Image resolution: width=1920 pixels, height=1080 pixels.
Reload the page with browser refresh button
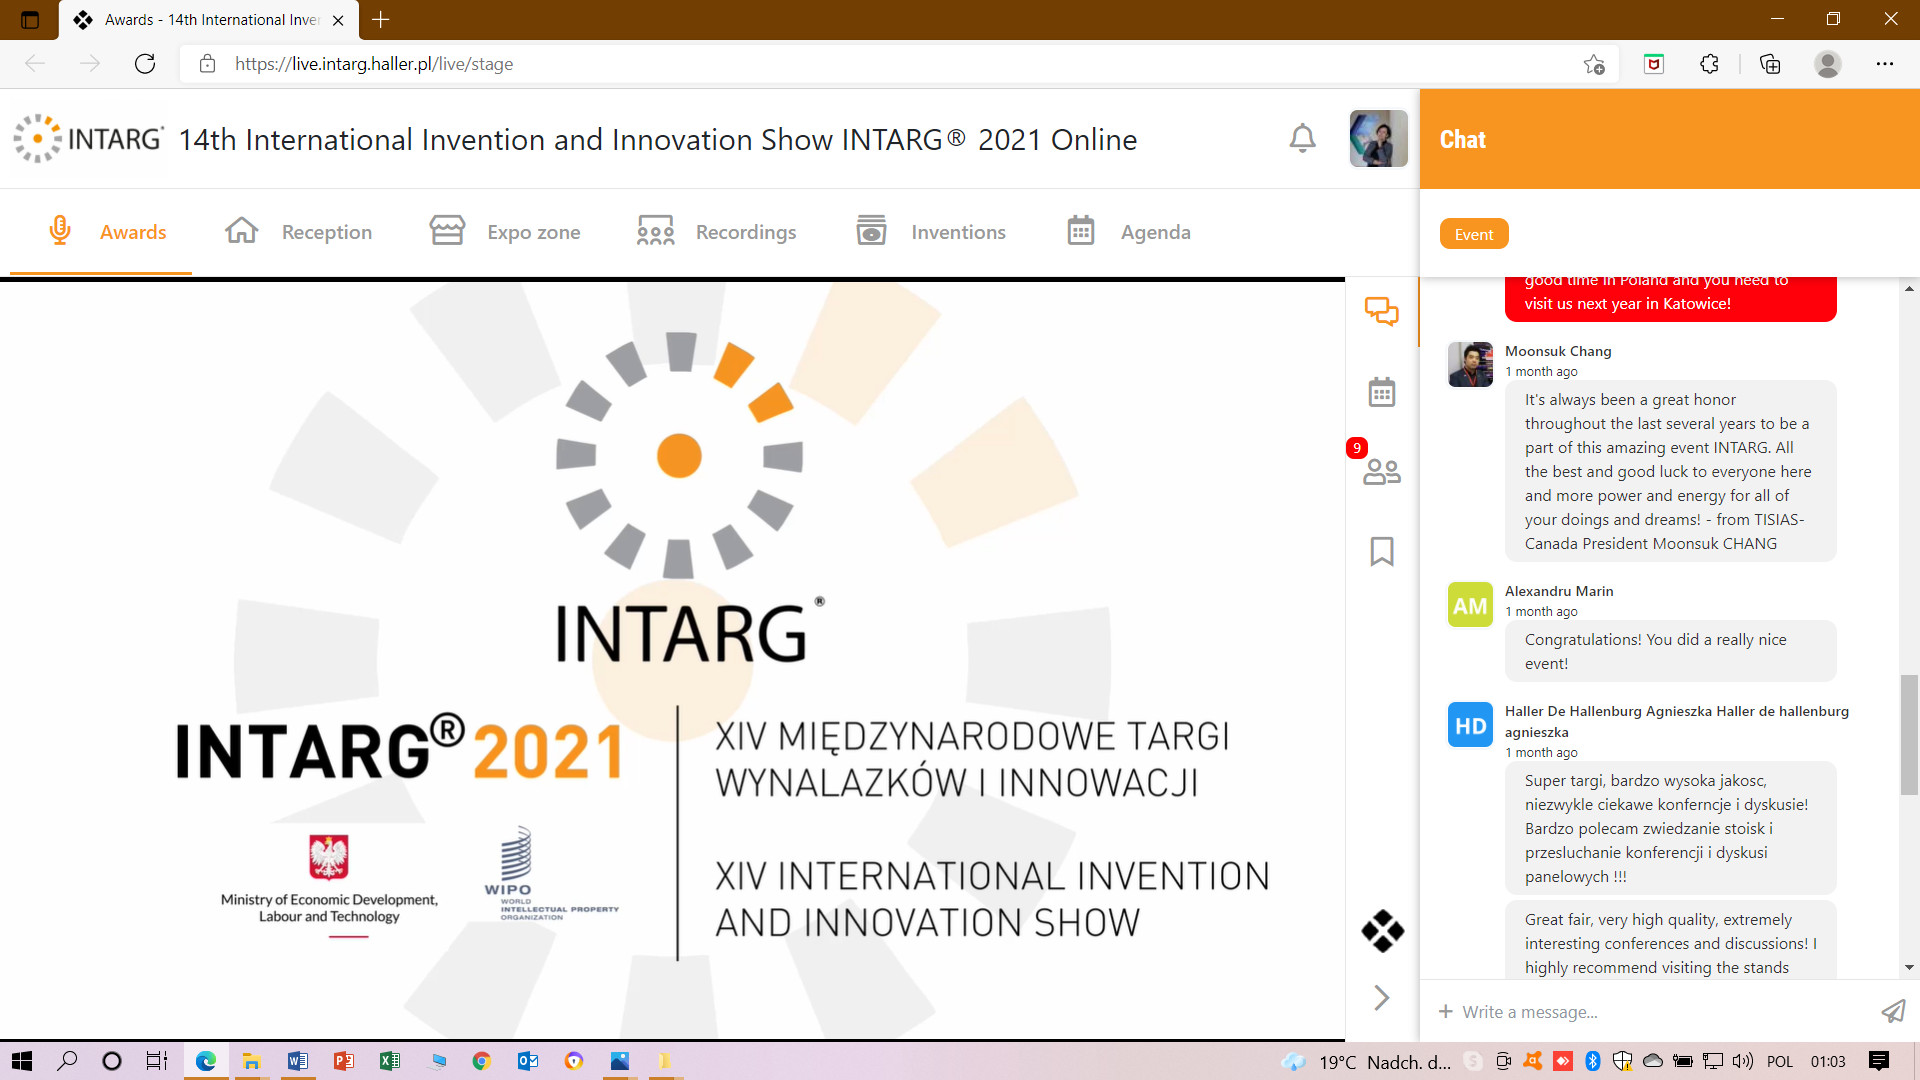click(x=145, y=64)
